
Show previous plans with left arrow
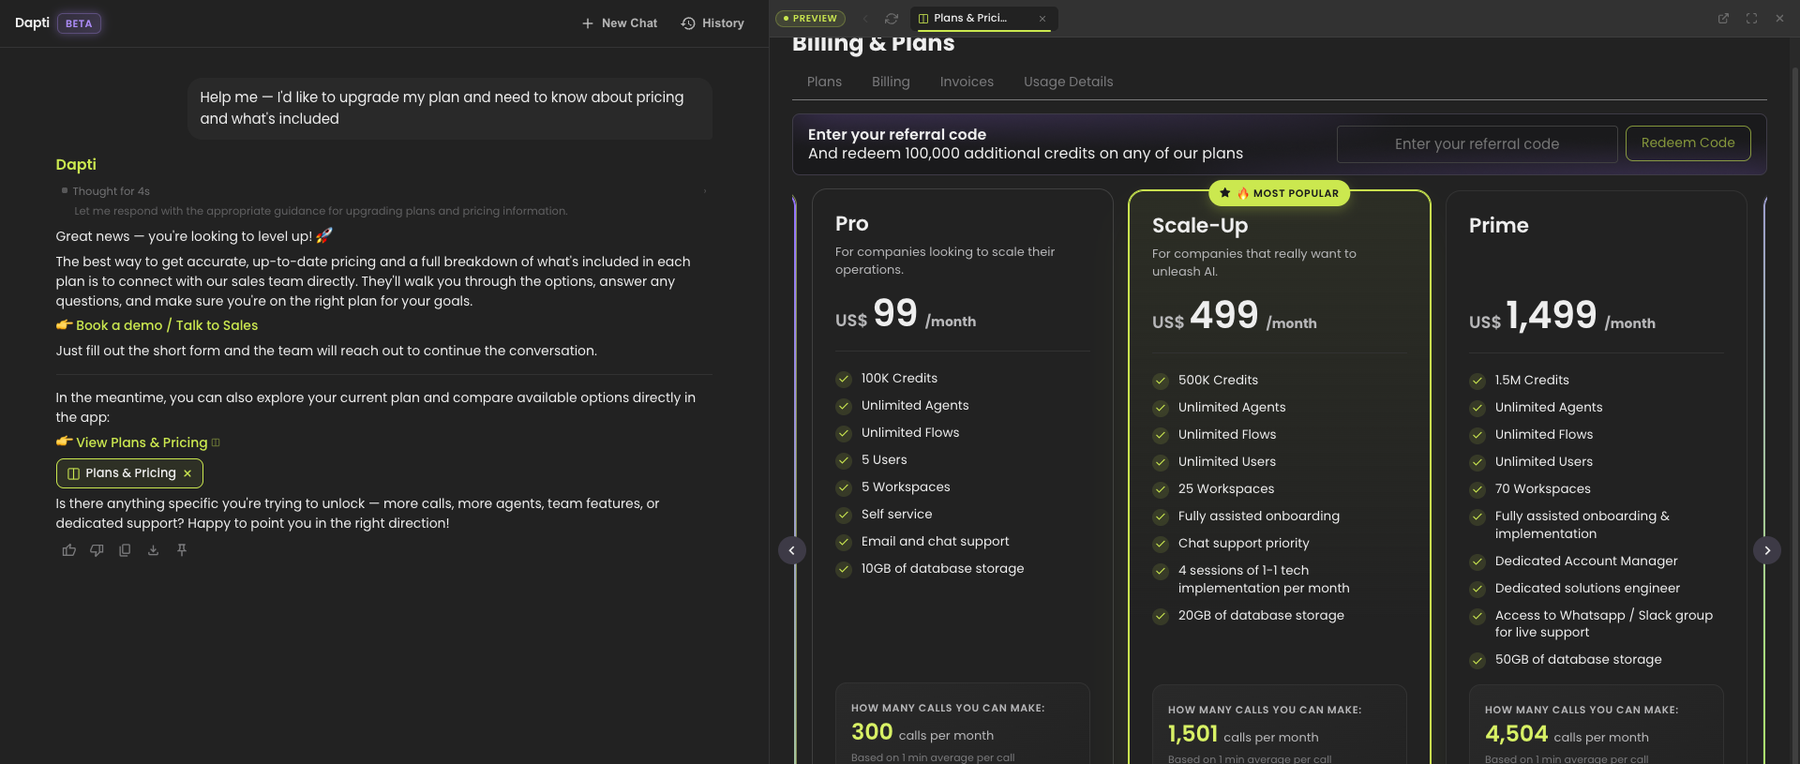point(792,550)
